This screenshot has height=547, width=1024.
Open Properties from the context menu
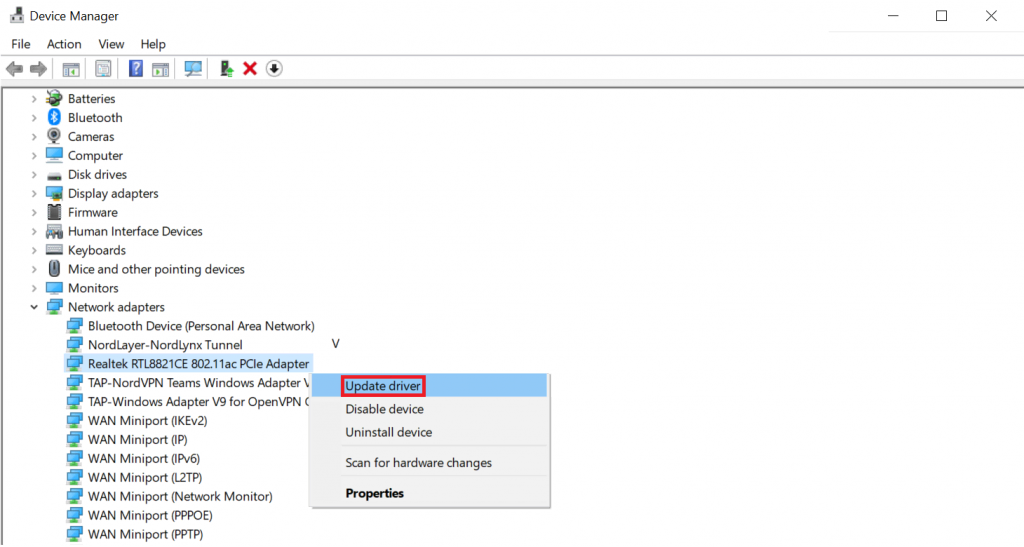tap(374, 493)
